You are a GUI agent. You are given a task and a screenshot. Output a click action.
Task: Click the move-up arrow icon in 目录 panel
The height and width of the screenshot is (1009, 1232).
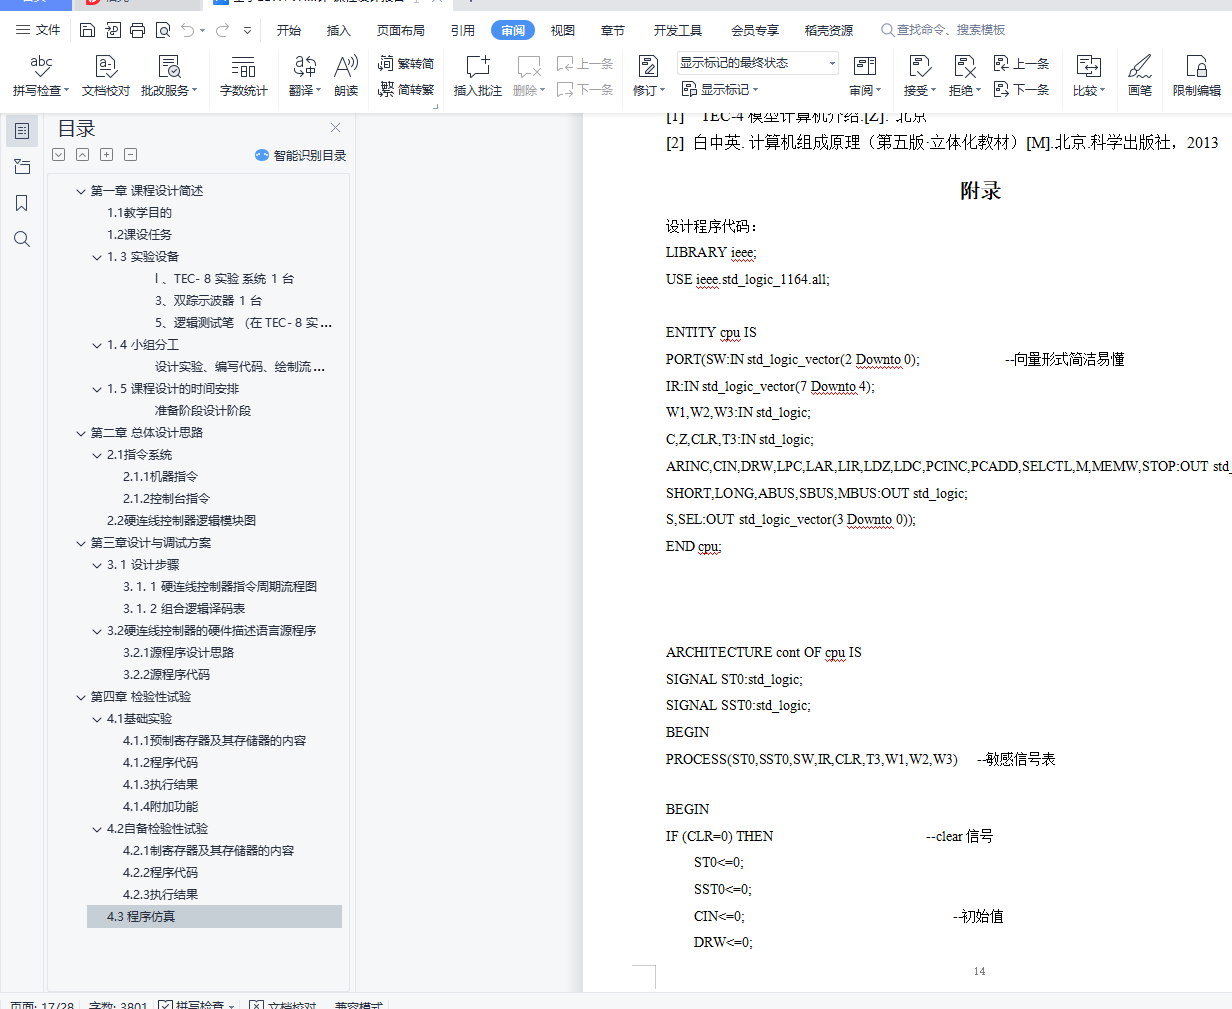82,155
